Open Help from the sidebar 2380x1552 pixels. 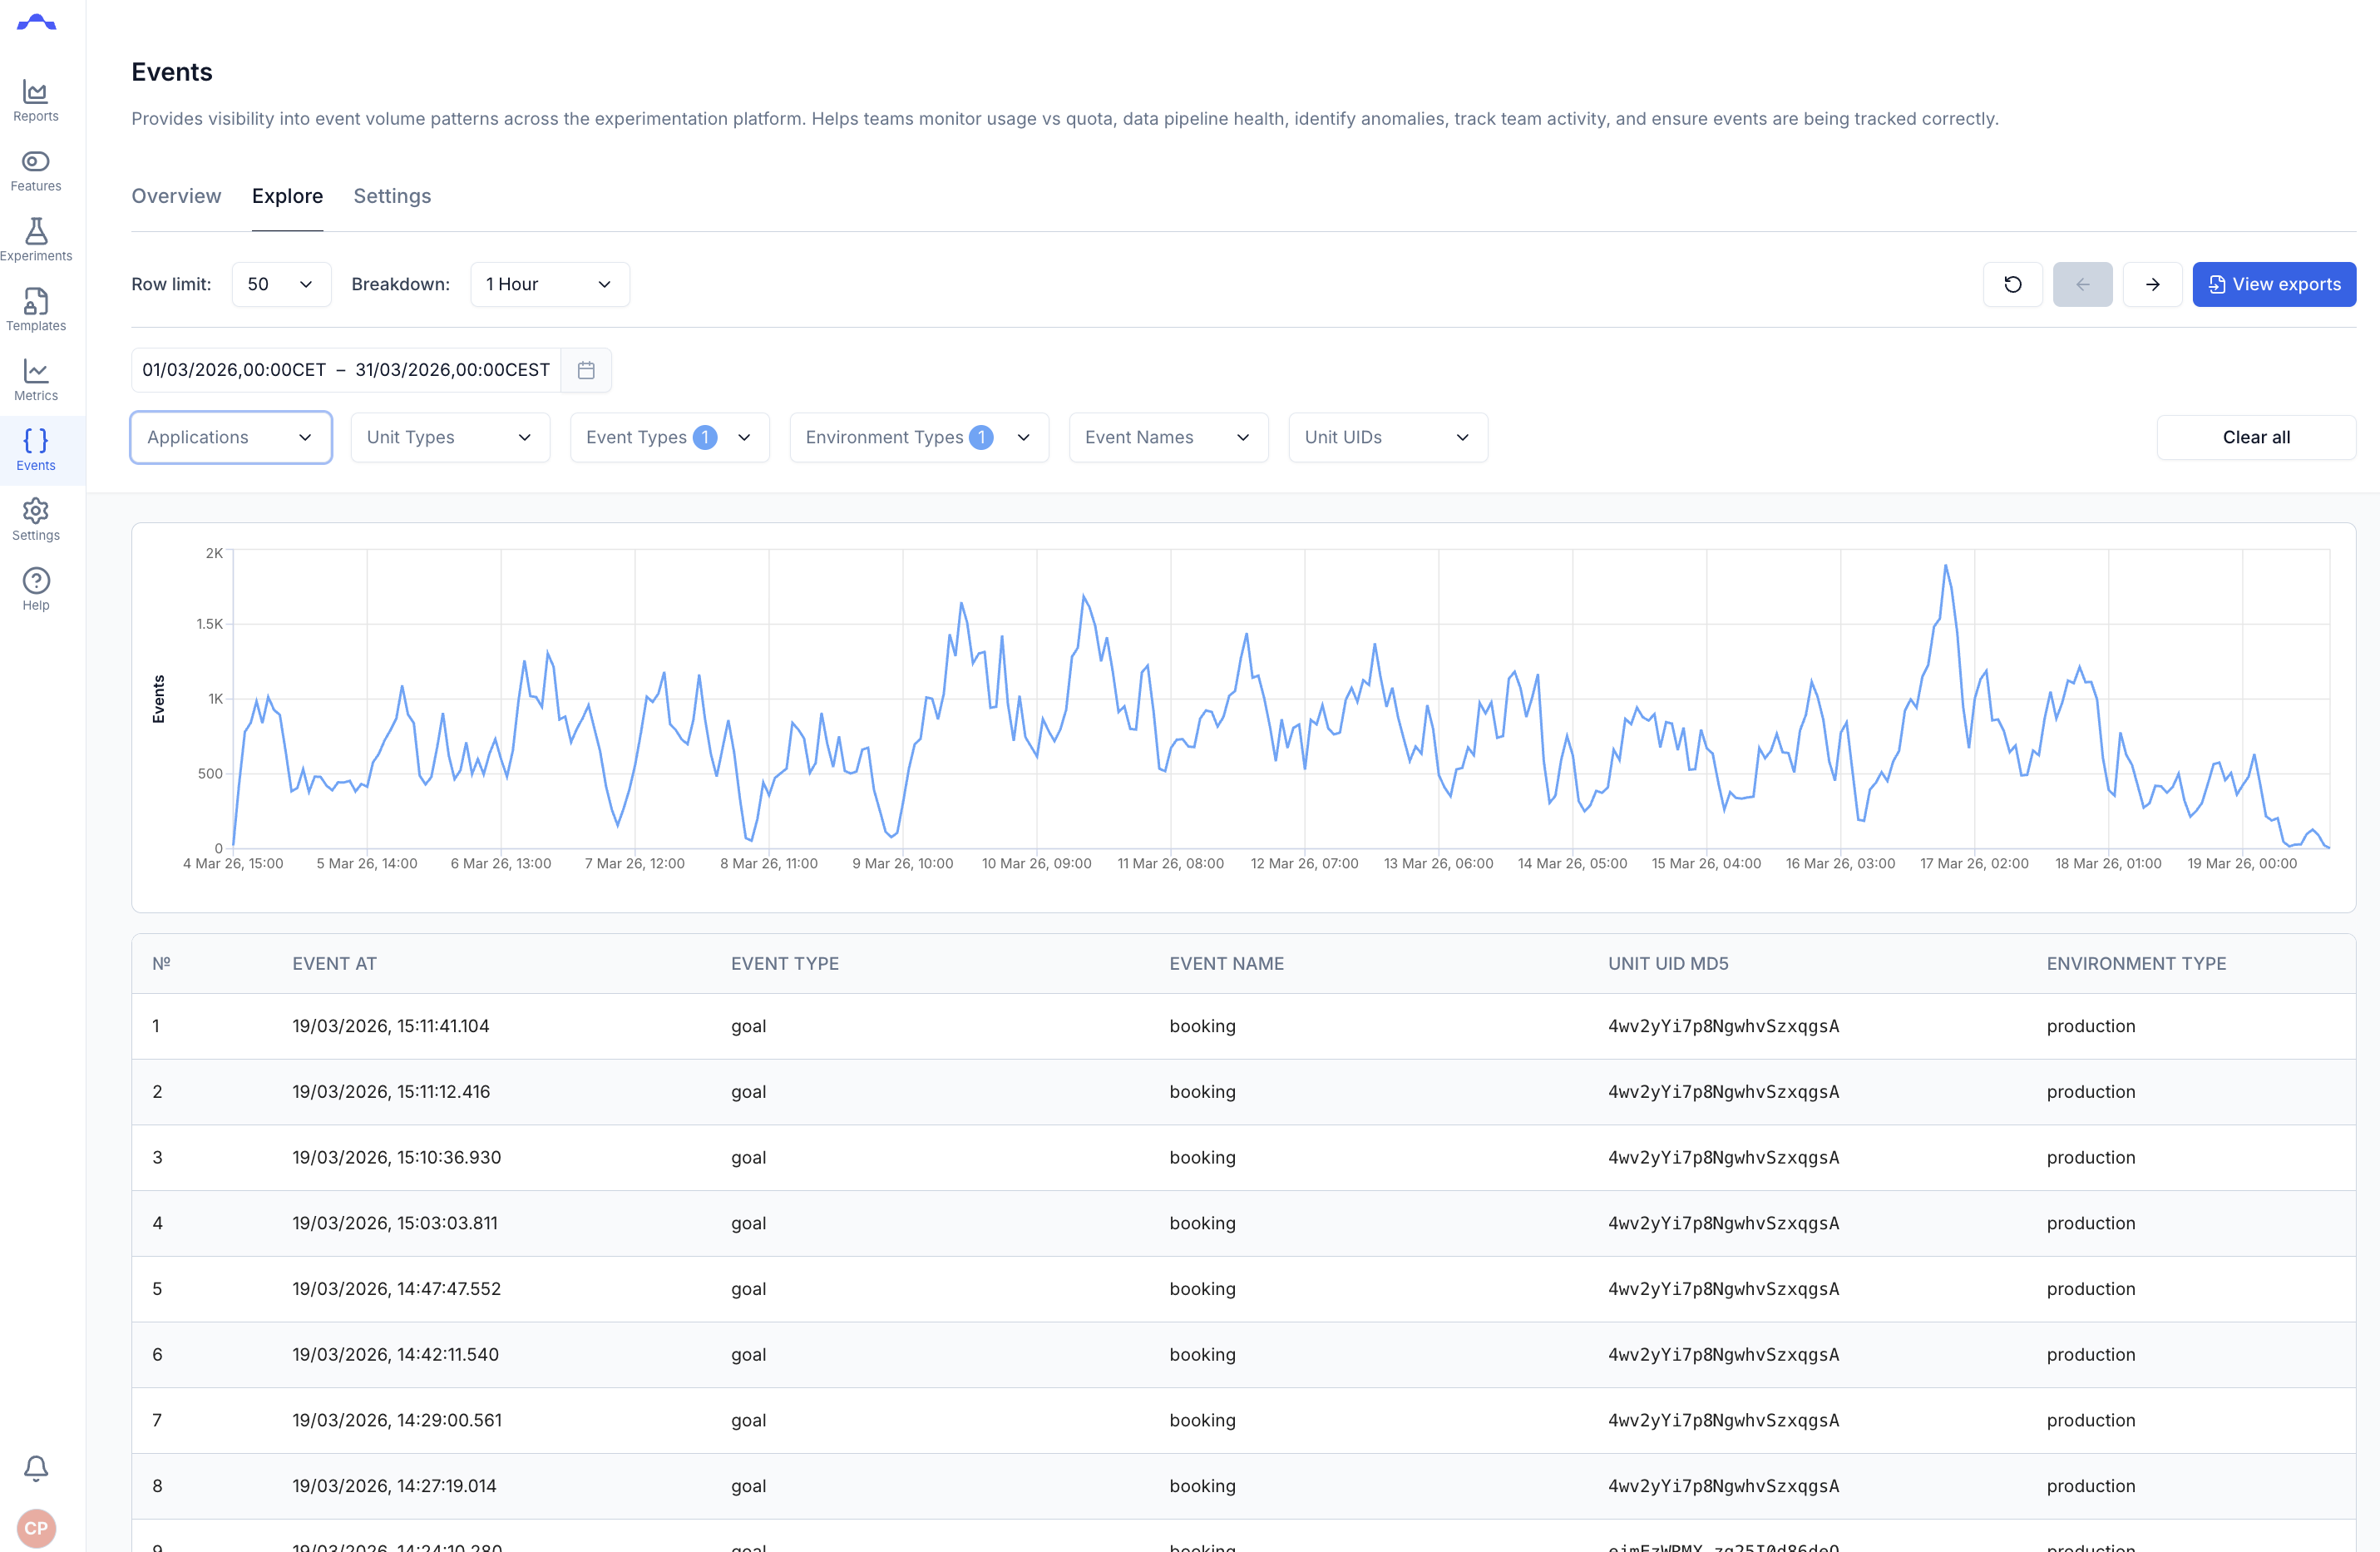[x=36, y=591]
